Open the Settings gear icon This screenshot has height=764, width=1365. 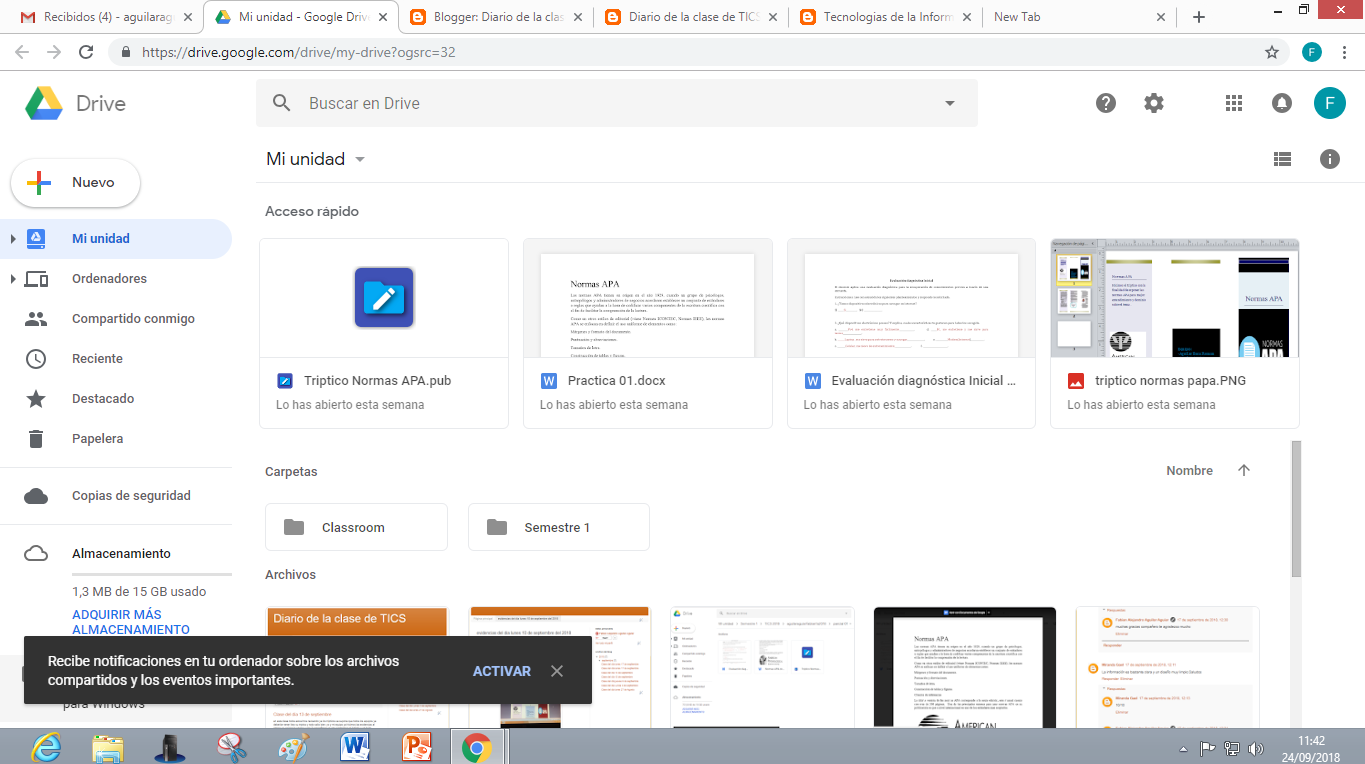(x=1154, y=103)
